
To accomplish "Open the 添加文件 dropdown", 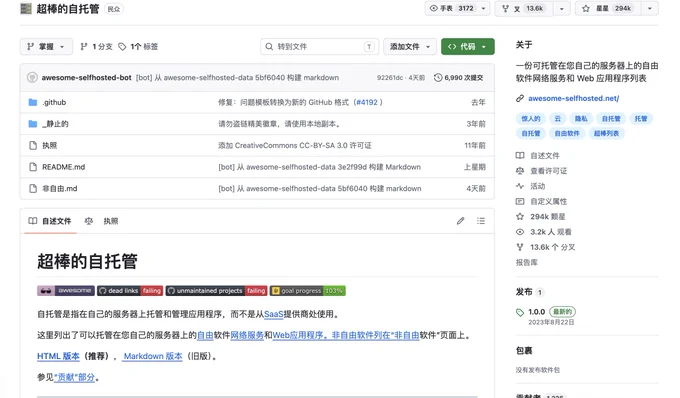I will click(x=409, y=46).
